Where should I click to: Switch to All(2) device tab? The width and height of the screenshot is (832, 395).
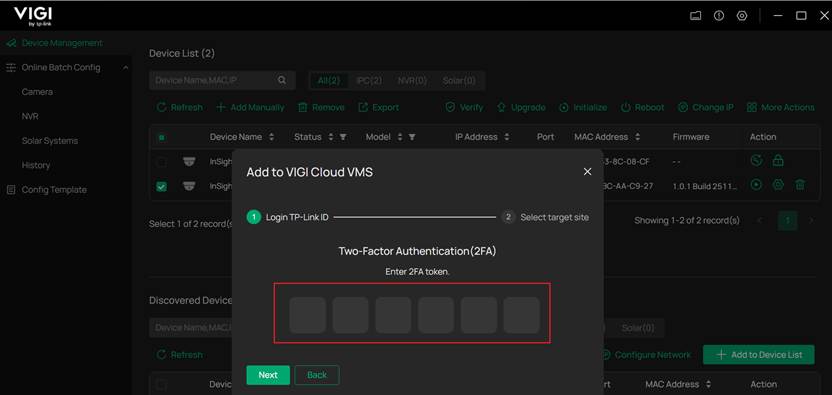(329, 81)
